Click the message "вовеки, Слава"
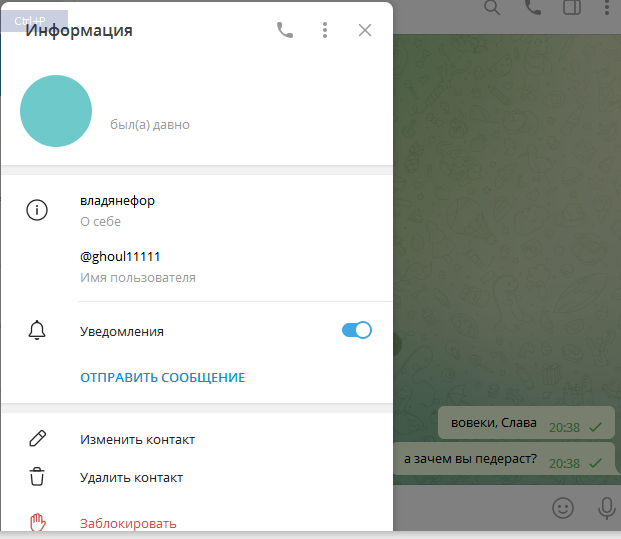This screenshot has width=621, height=539. pos(526,423)
